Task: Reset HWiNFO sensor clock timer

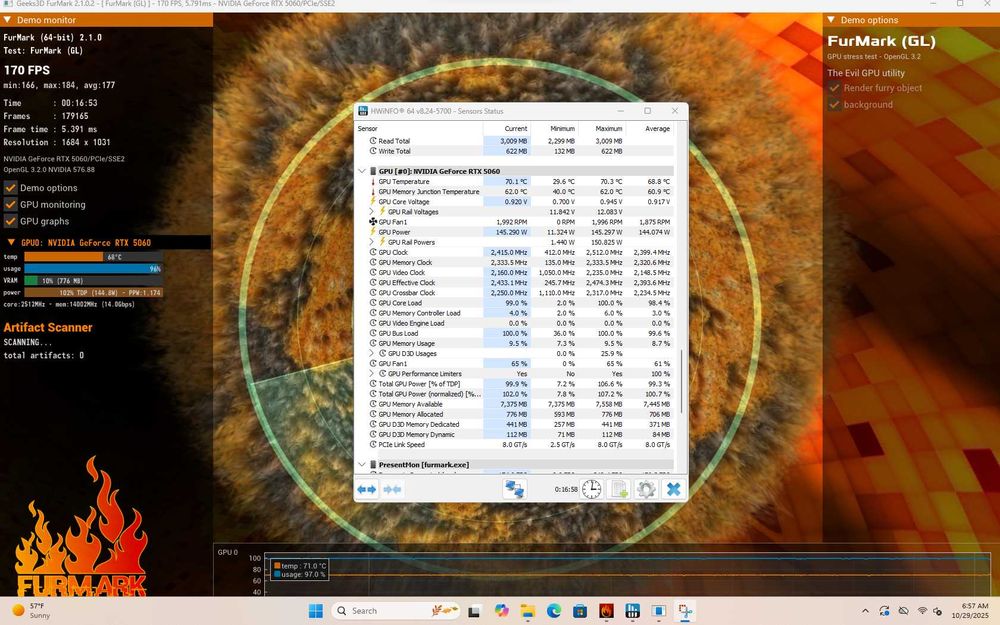Action: click(x=591, y=489)
